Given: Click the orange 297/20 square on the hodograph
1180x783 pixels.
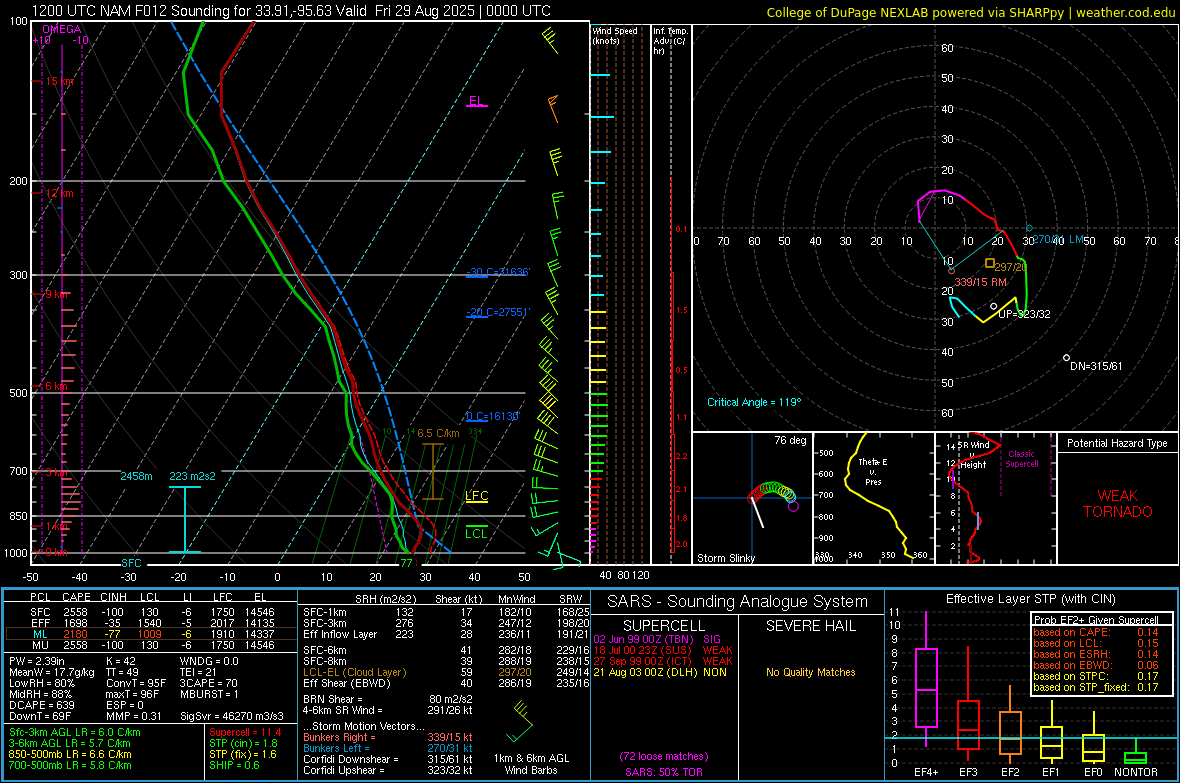Looking at the screenshot, I should click(x=990, y=263).
